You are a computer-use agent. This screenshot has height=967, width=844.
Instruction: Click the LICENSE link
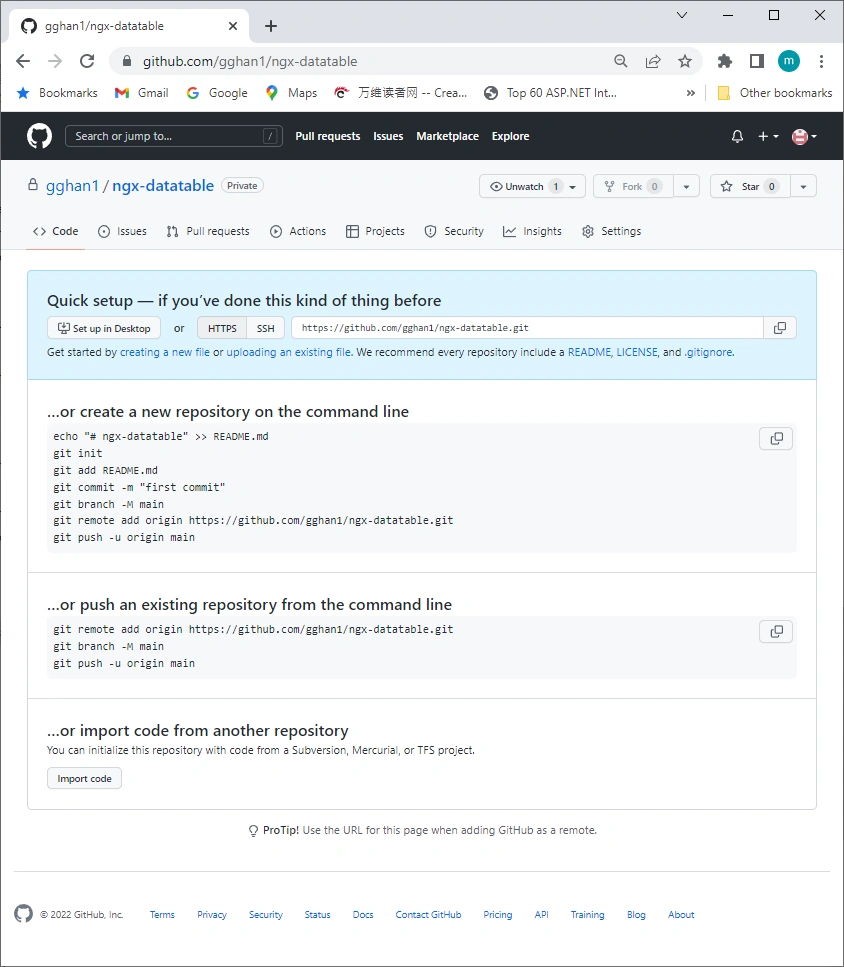click(x=637, y=352)
